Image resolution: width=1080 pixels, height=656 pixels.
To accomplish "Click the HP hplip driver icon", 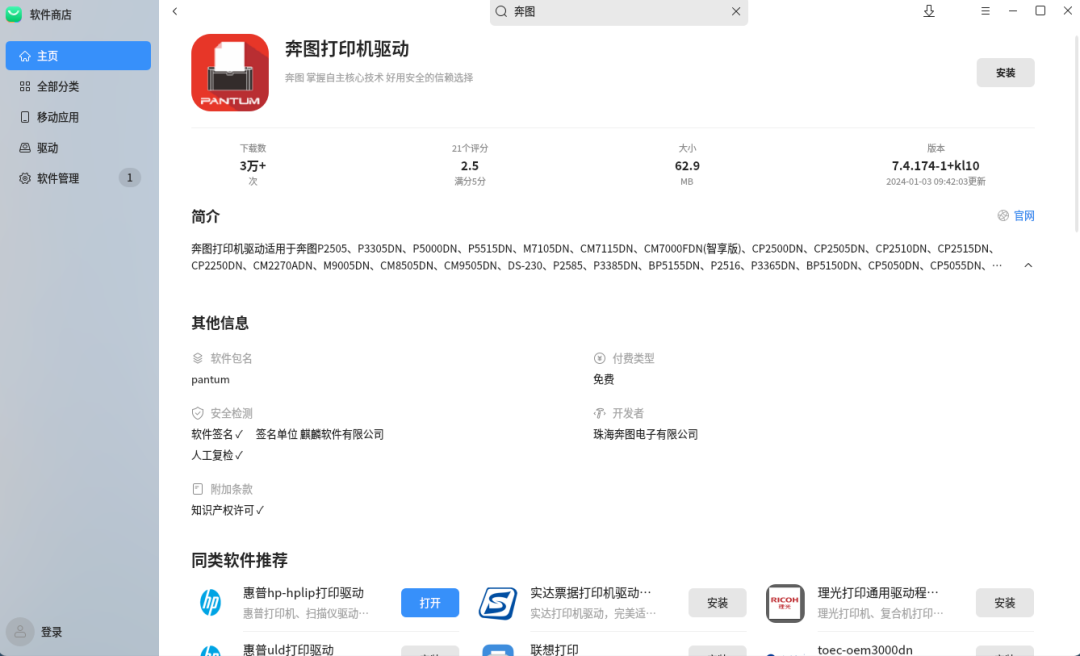I will pos(210,602).
